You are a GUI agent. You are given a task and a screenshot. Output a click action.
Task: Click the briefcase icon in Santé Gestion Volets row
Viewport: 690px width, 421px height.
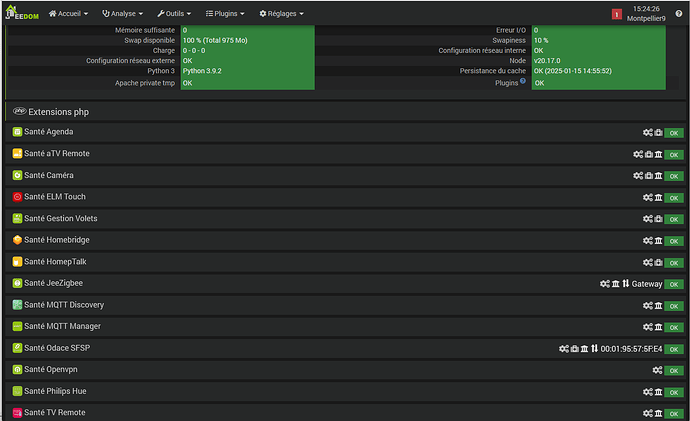[658, 219]
